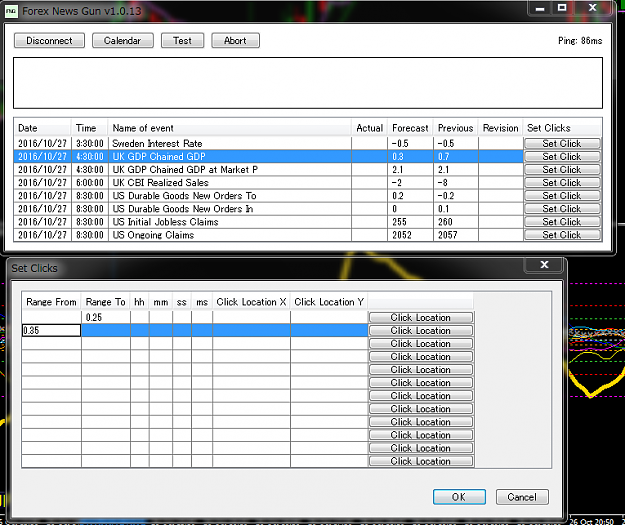Click the Forecast column header

pos(410,128)
